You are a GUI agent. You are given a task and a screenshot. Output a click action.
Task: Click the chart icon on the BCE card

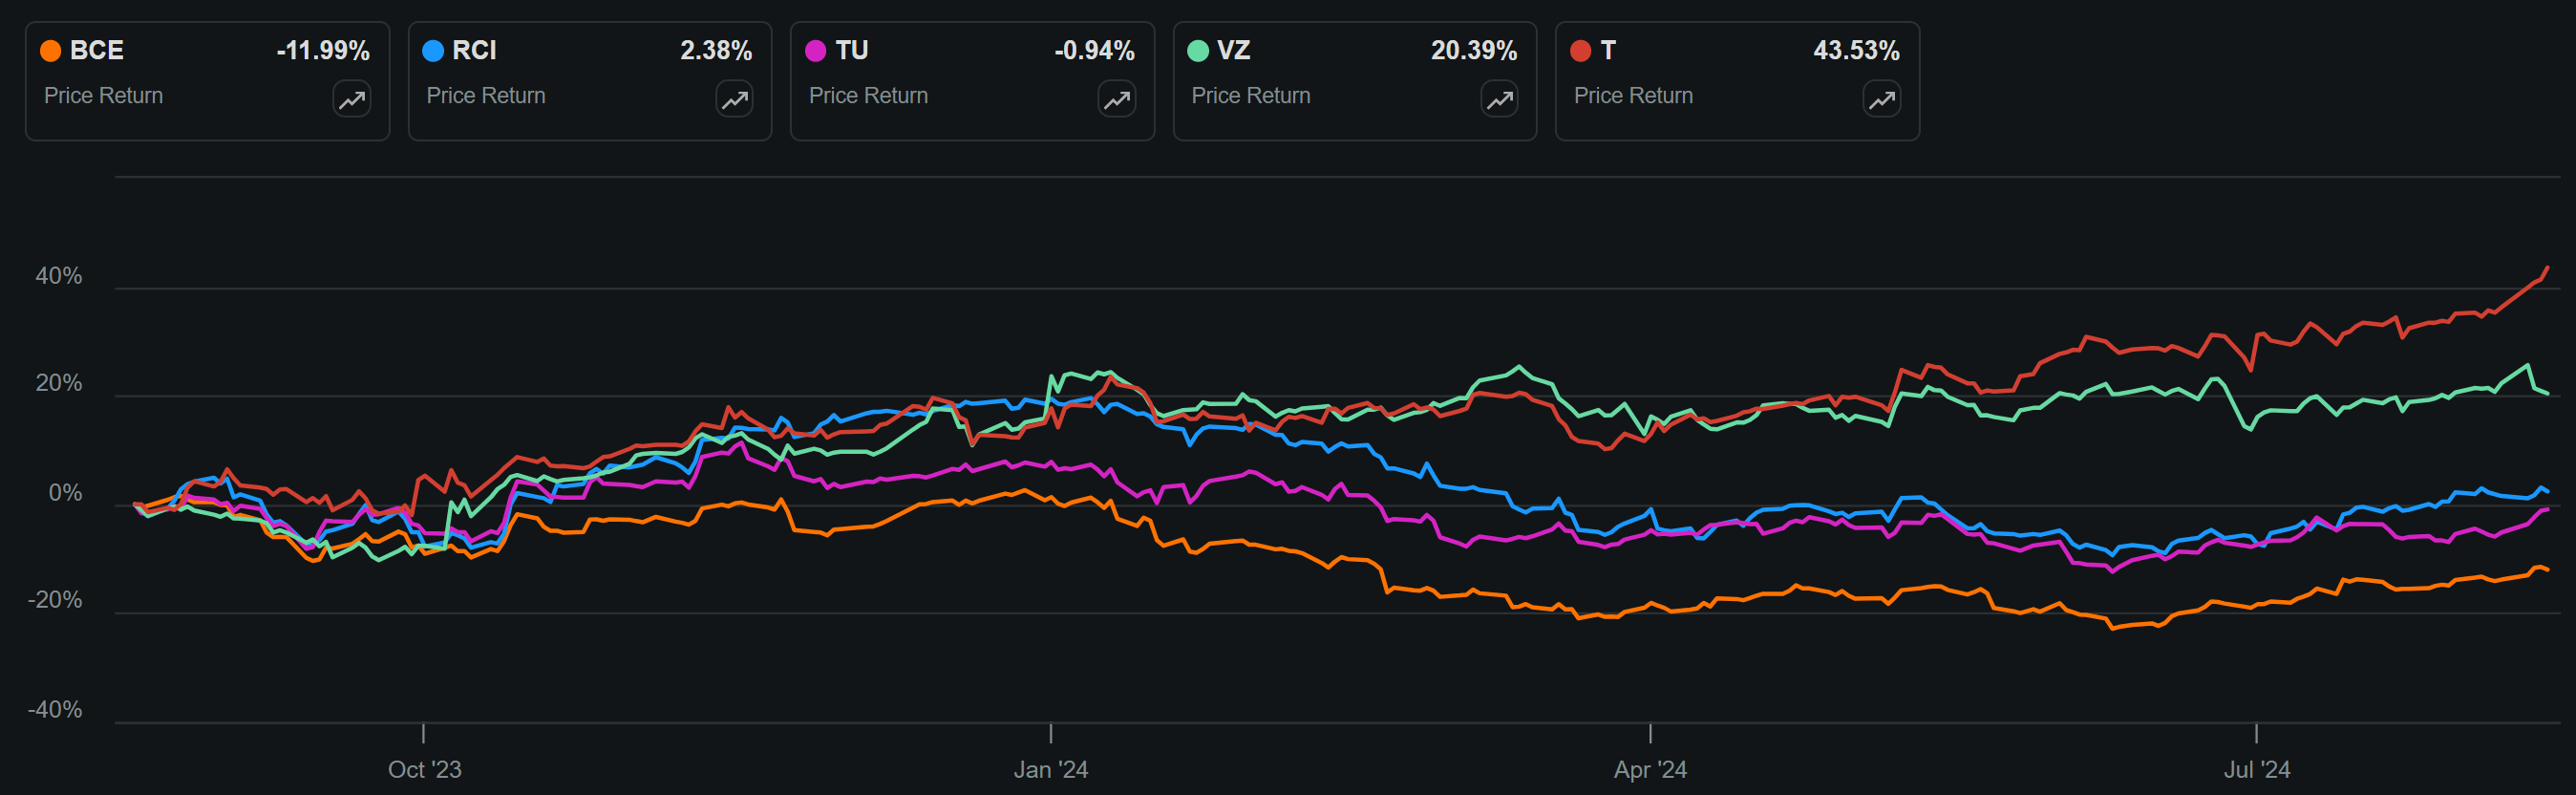point(352,99)
